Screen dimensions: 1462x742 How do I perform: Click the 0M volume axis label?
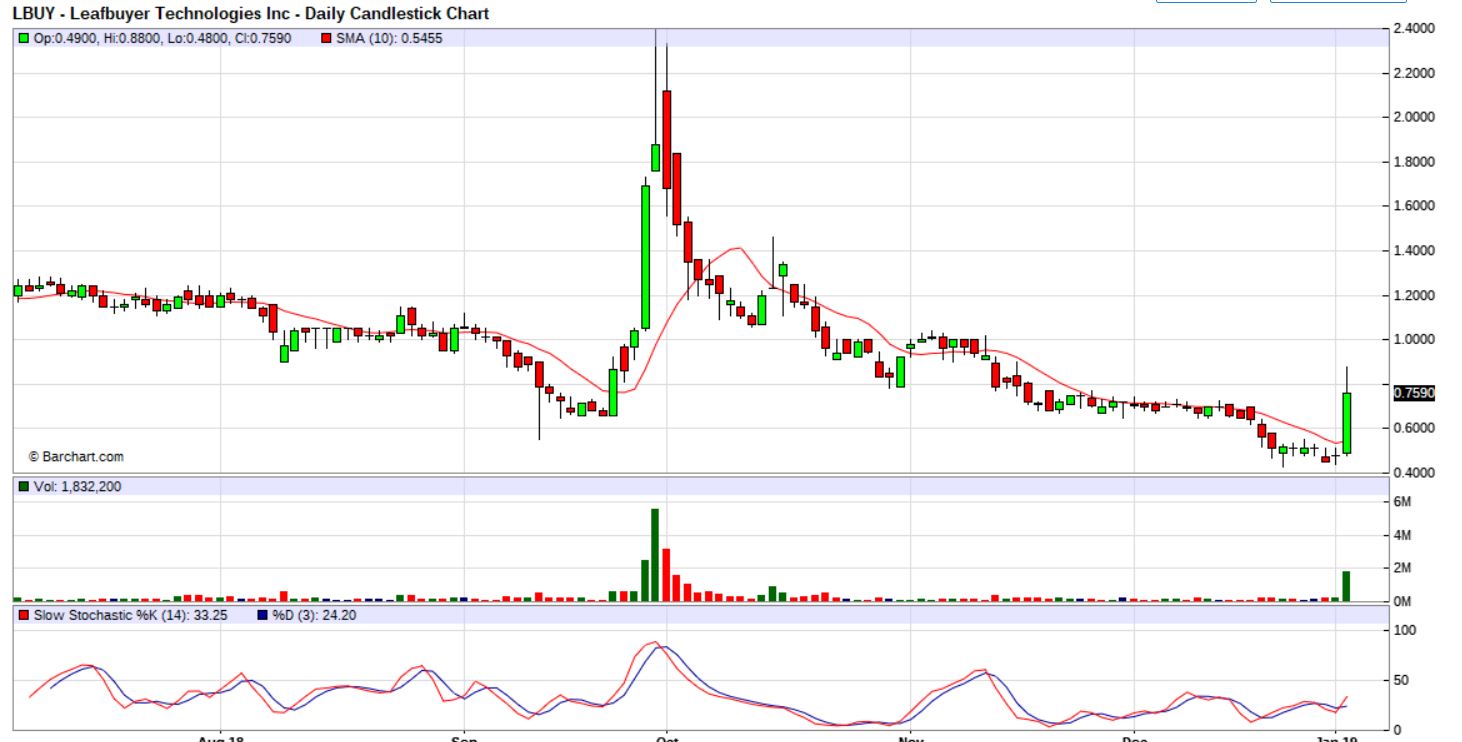coord(1402,602)
